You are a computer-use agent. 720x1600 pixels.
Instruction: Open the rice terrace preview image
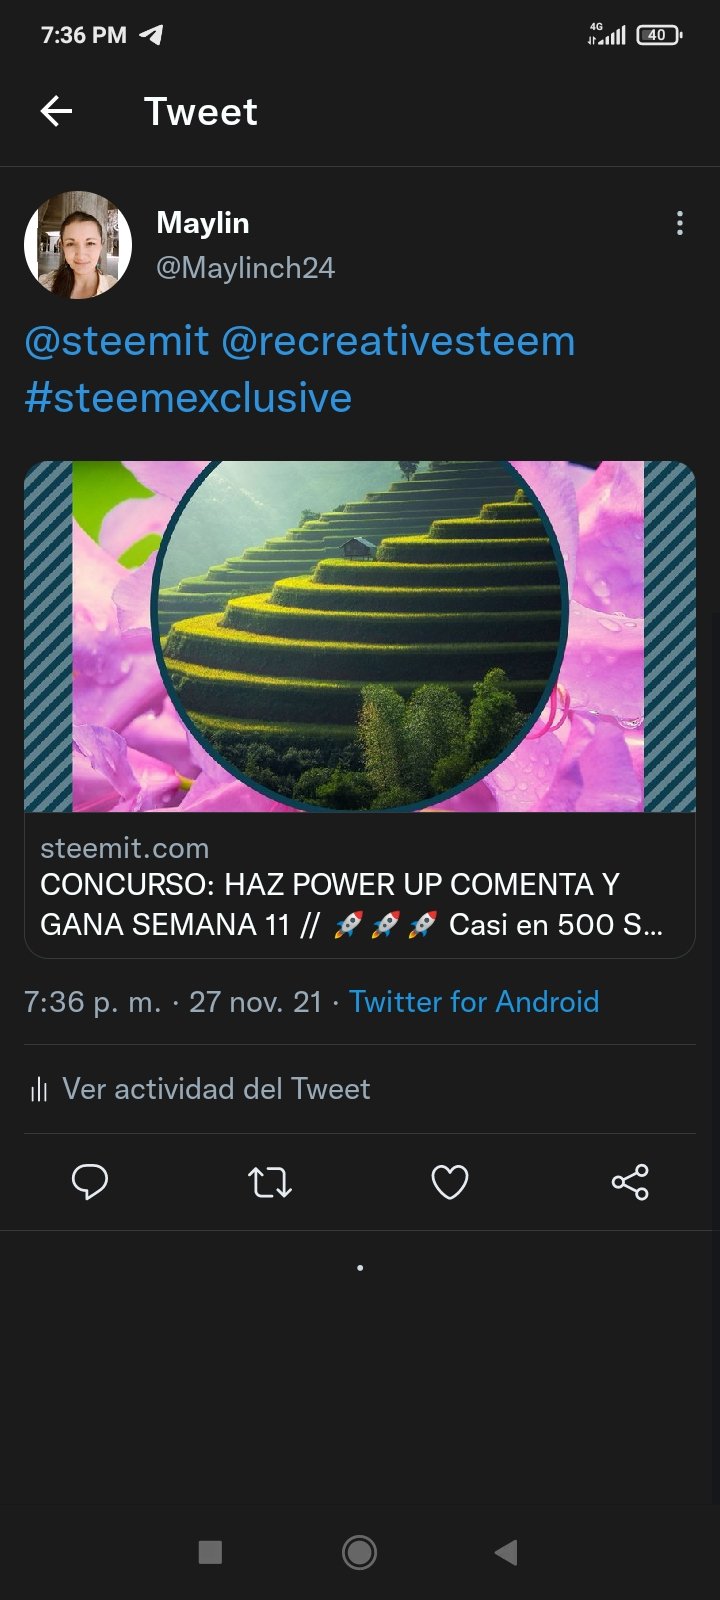point(360,636)
